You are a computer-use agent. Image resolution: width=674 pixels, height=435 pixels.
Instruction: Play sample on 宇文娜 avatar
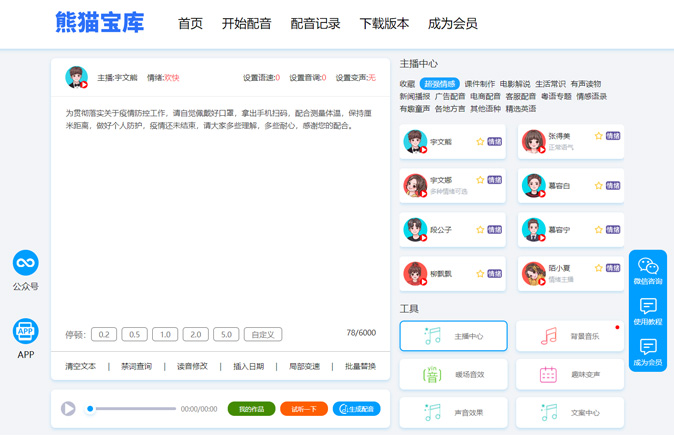click(423, 193)
